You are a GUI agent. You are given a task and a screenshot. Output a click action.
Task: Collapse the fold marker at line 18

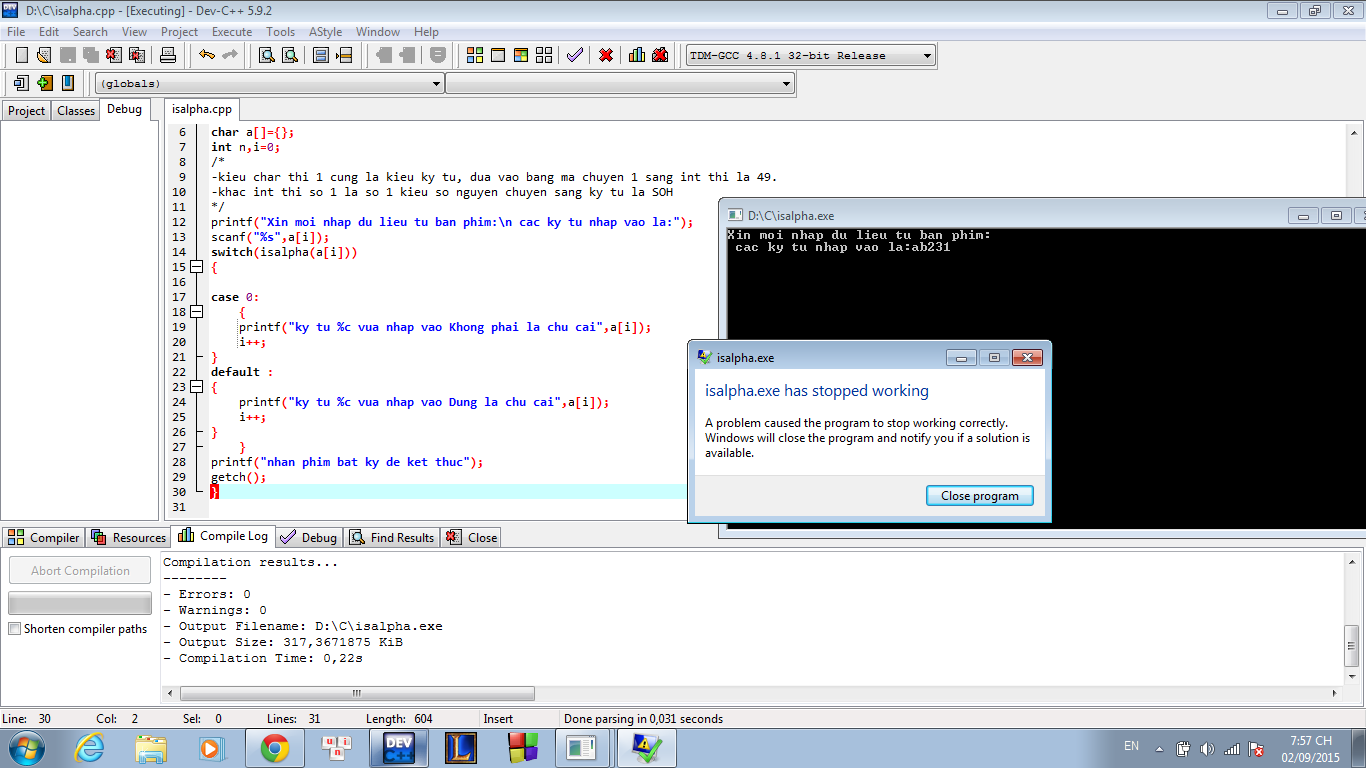(197, 312)
